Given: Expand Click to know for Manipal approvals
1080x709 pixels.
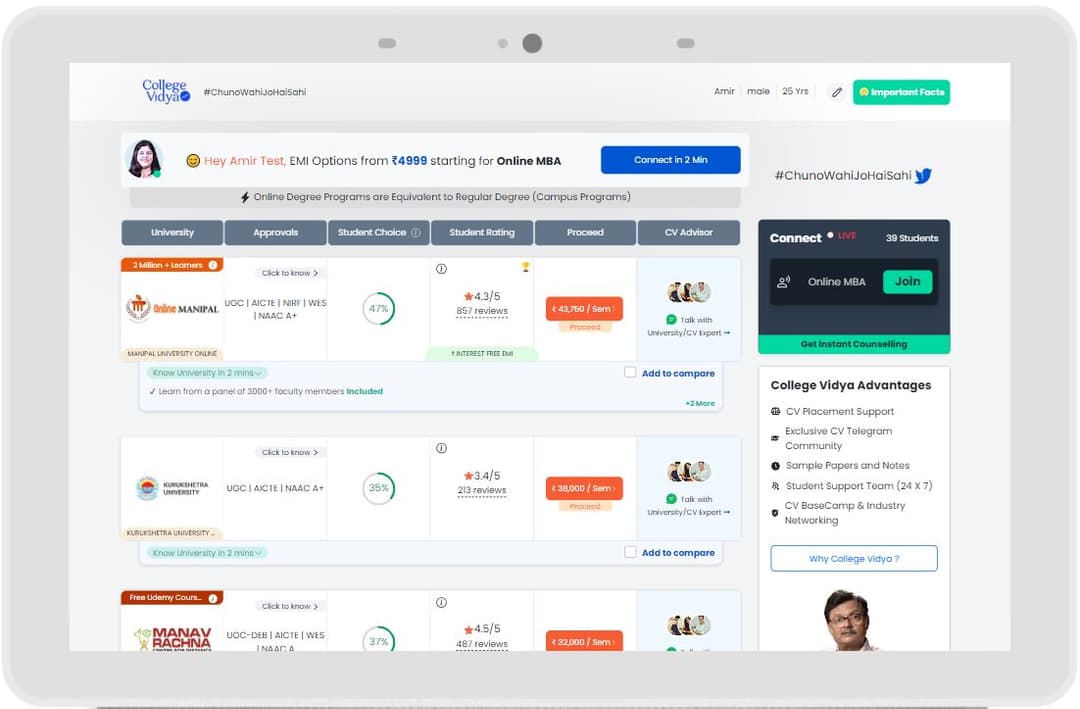Looking at the screenshot, I should (x=289, y=273).
